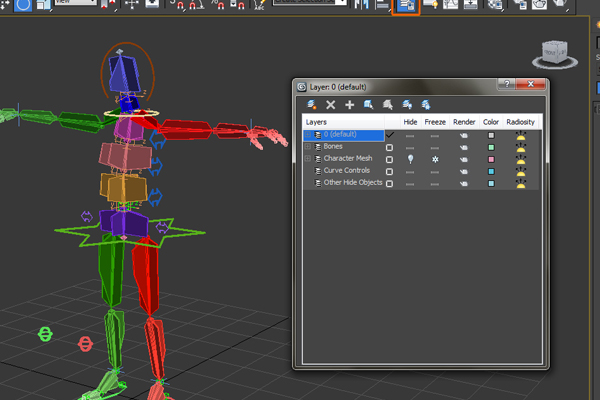The image size is (600, 400).
Task: Toggle Render icon for Curve Controls layer
Action: click(x=464, y=171)
